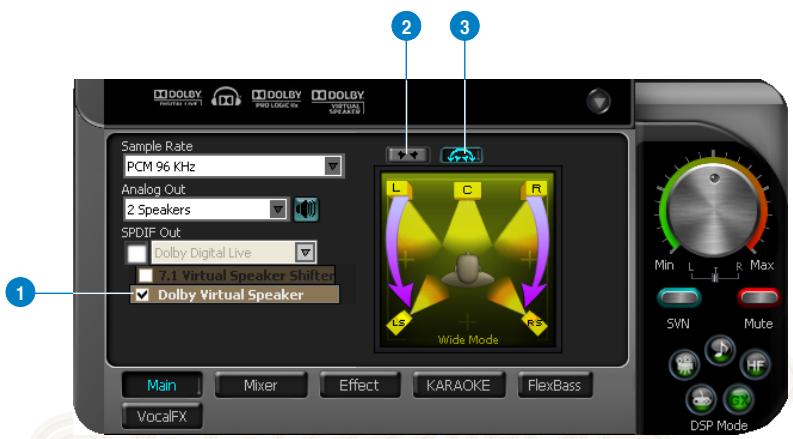The image size is (793, 439).
Task: Open the Analog Out dropdown arrow
Action: (277, 209)
